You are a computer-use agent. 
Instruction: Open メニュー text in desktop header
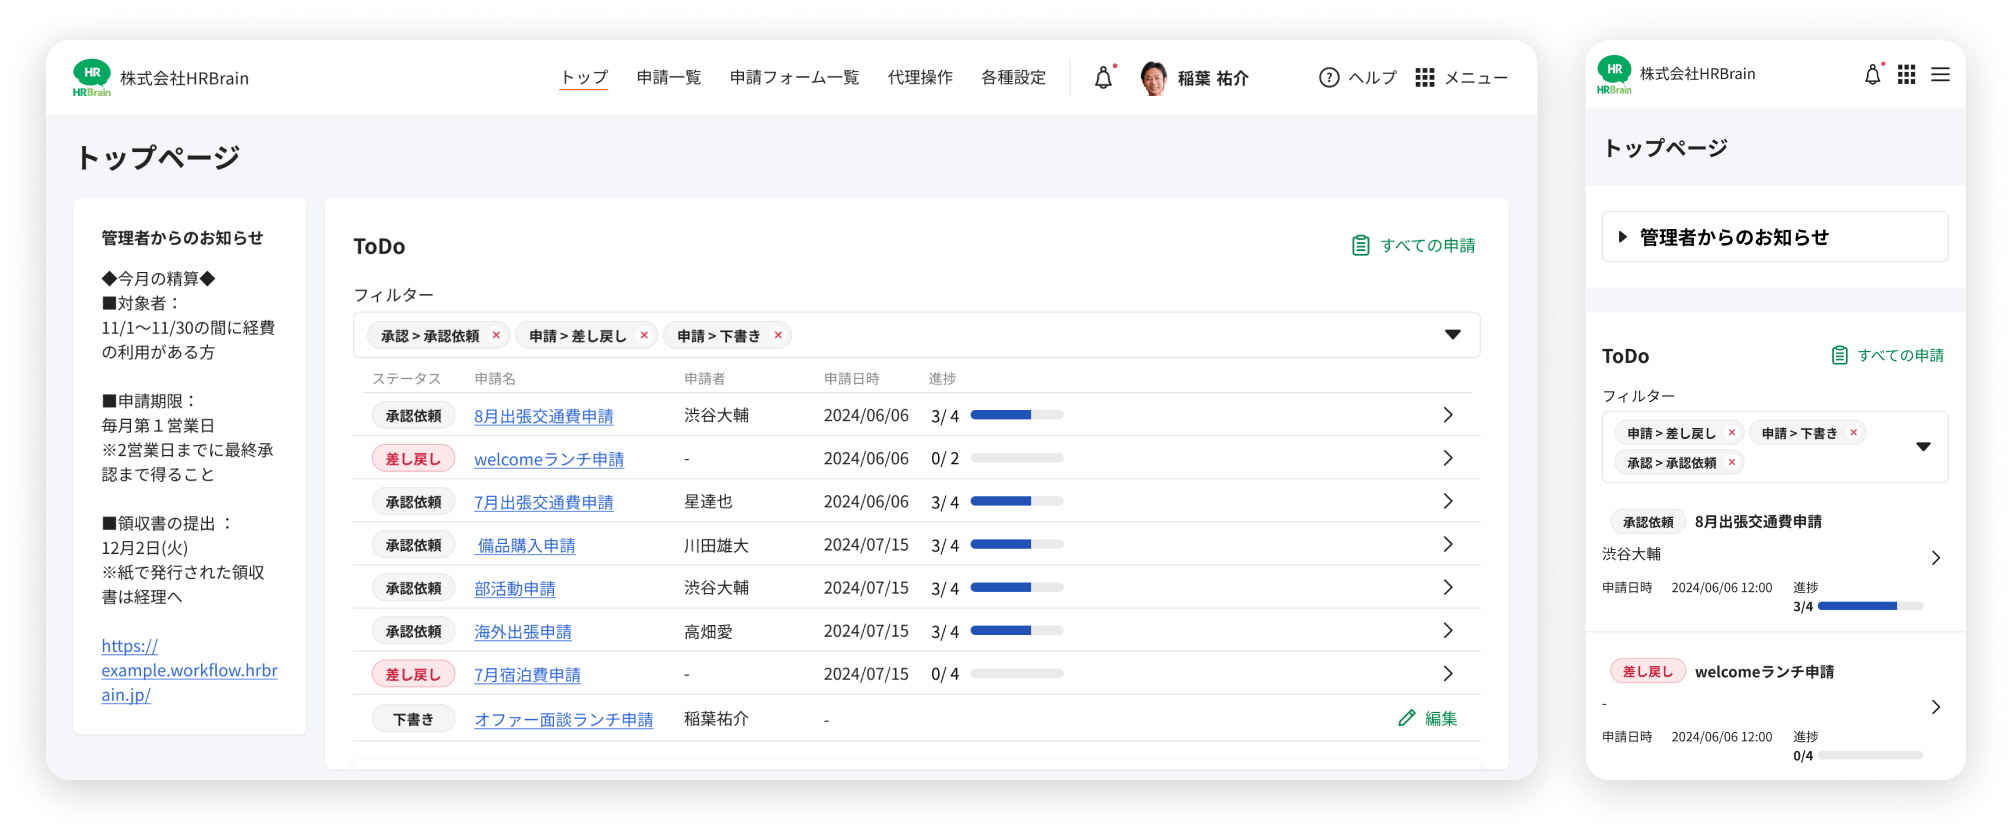1476,78
